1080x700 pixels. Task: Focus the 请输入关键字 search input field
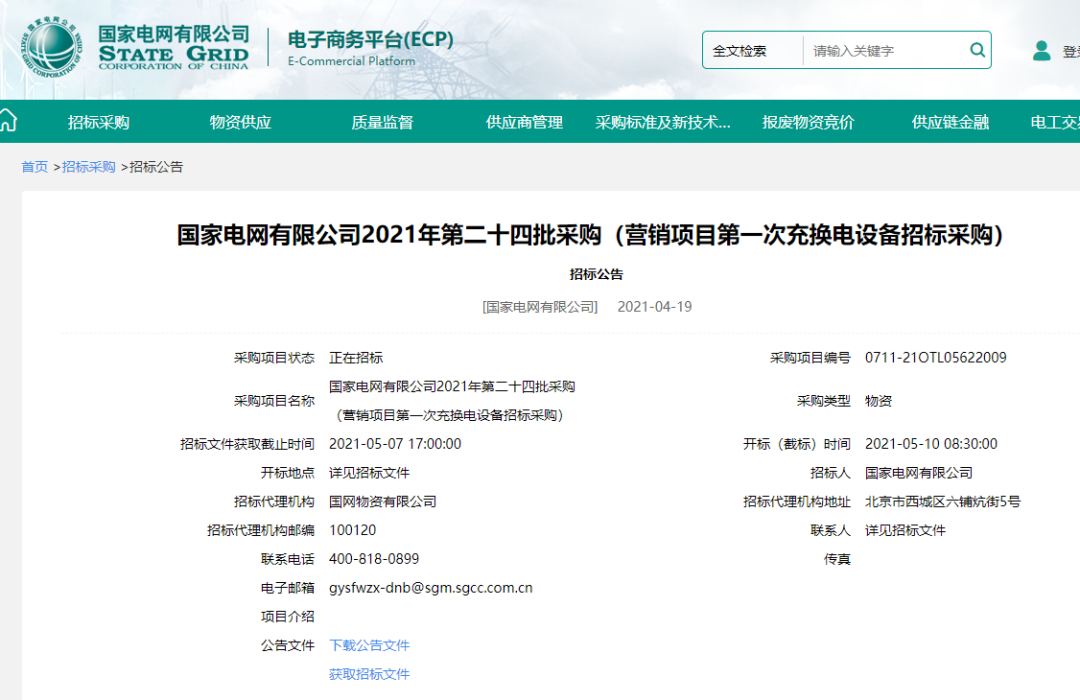point(885,50)
